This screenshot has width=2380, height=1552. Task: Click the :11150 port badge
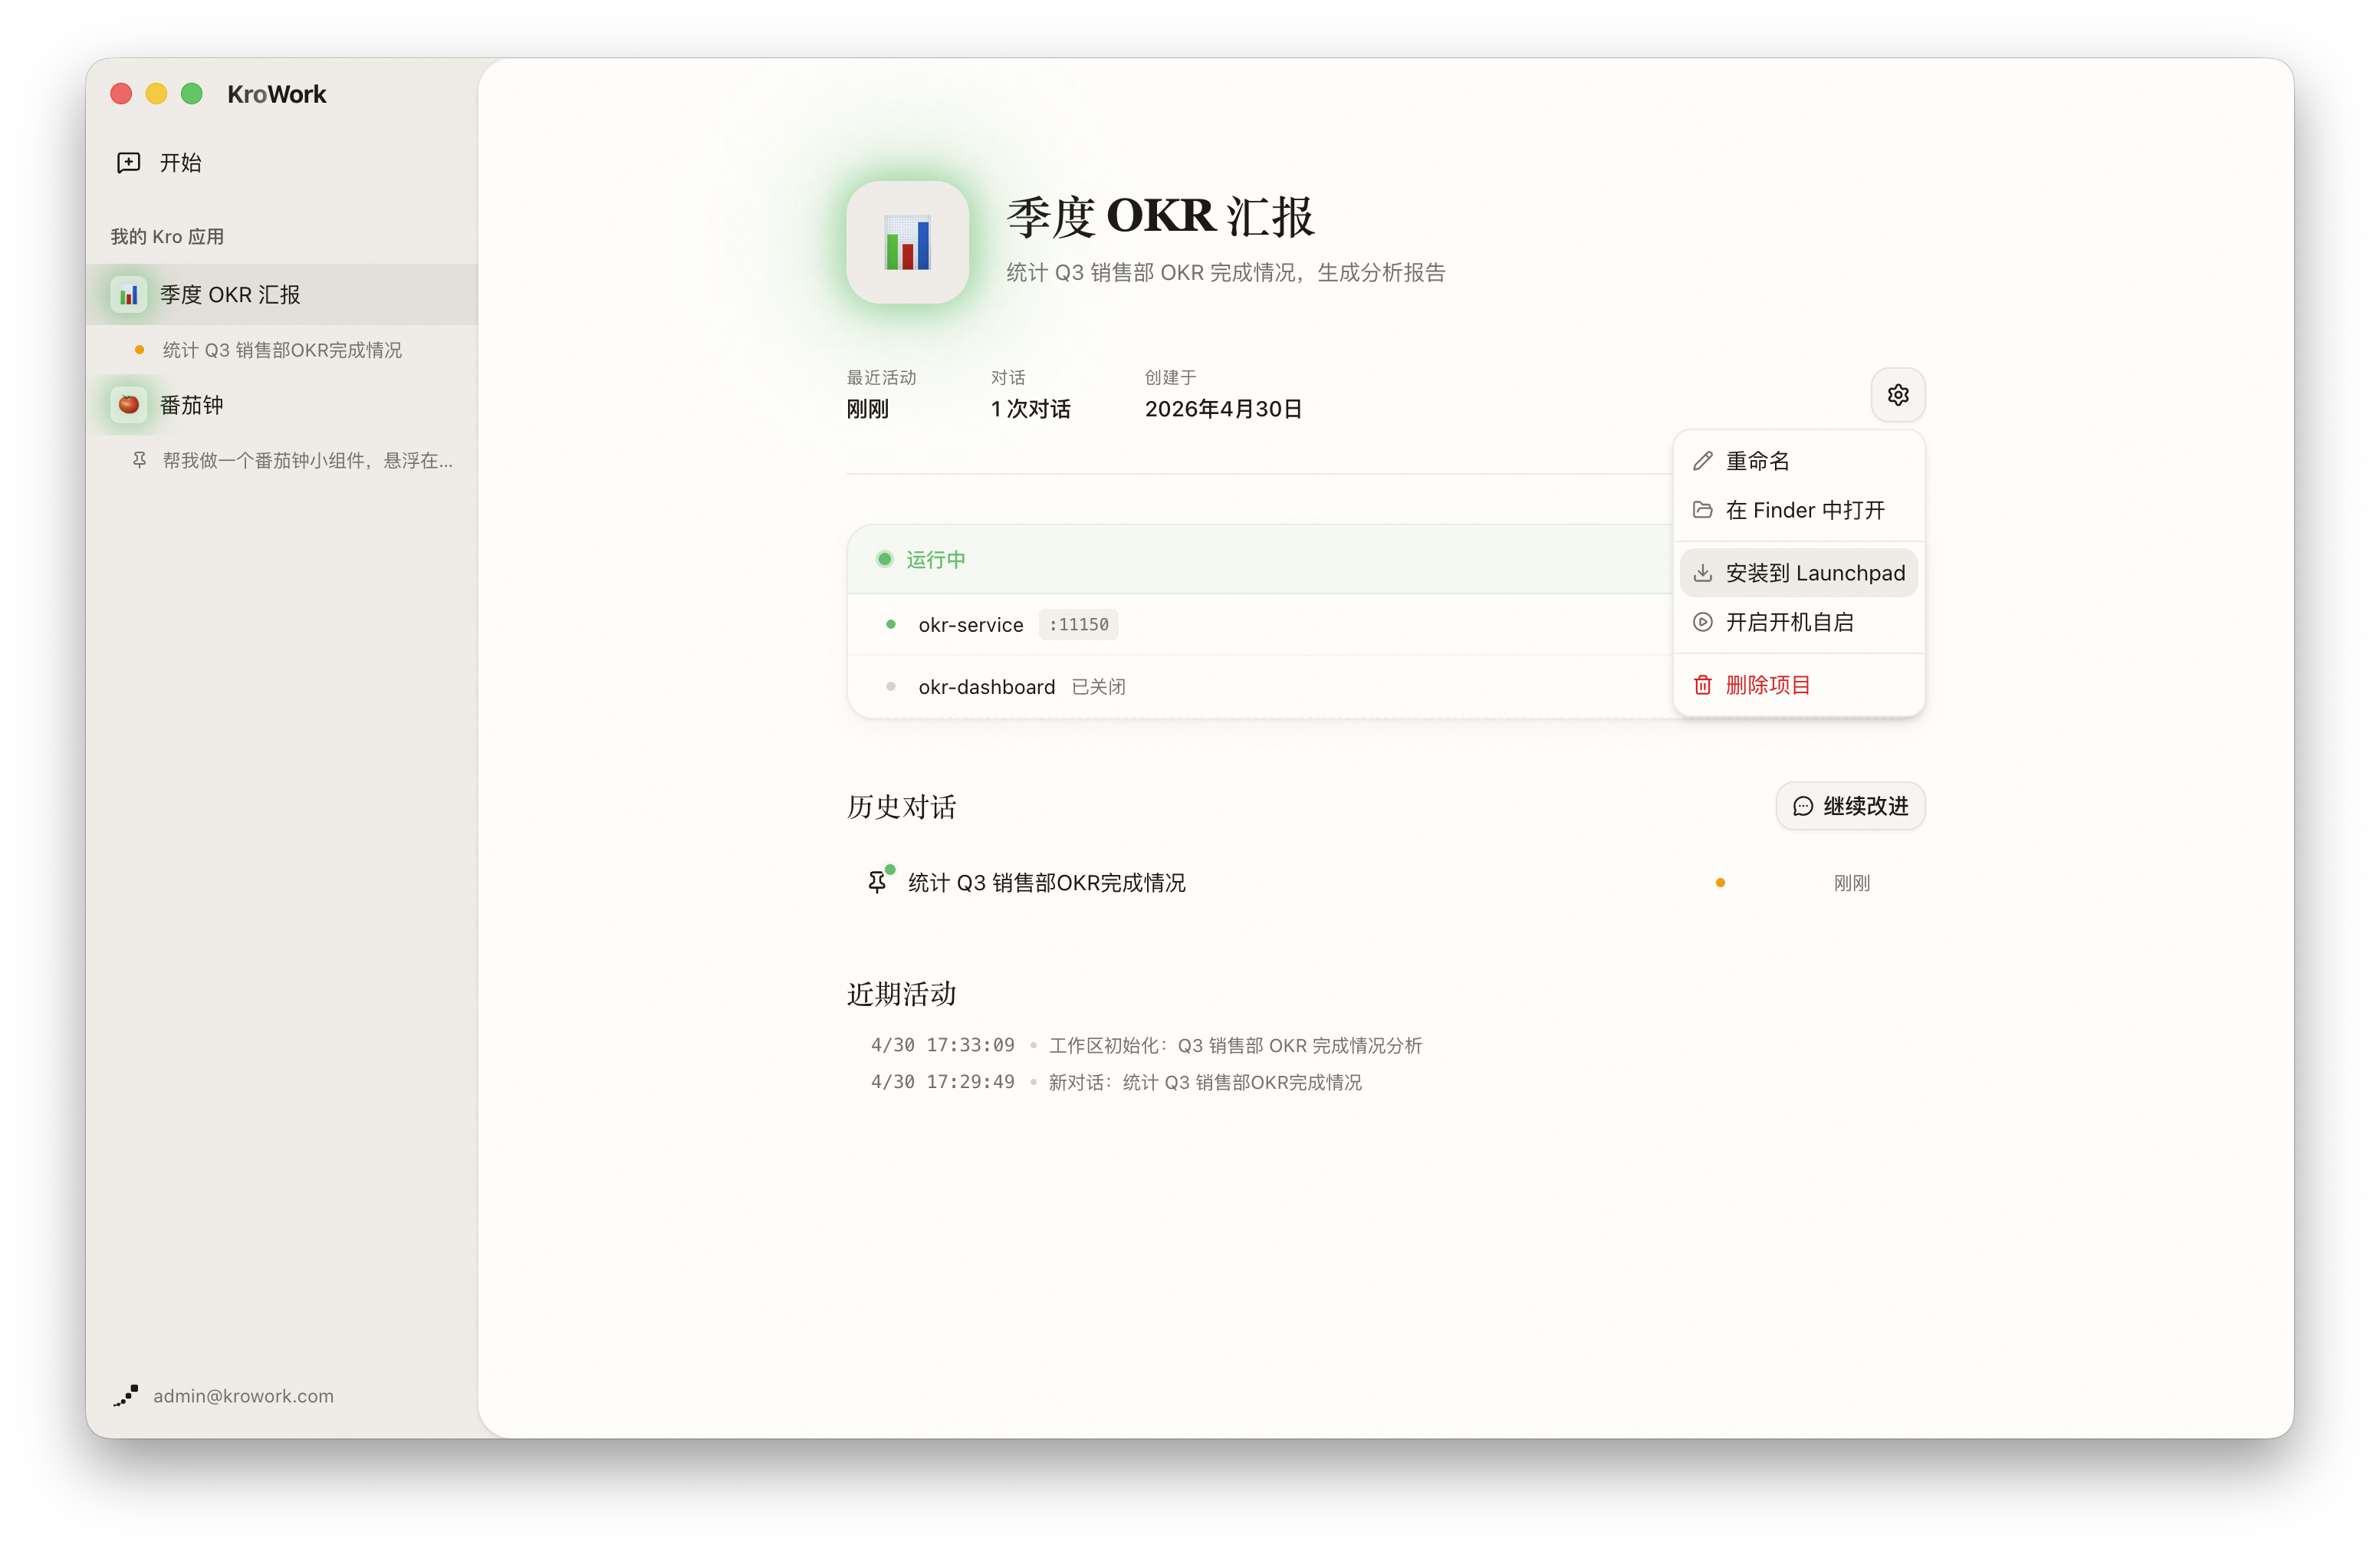(x=1078, y=624)
